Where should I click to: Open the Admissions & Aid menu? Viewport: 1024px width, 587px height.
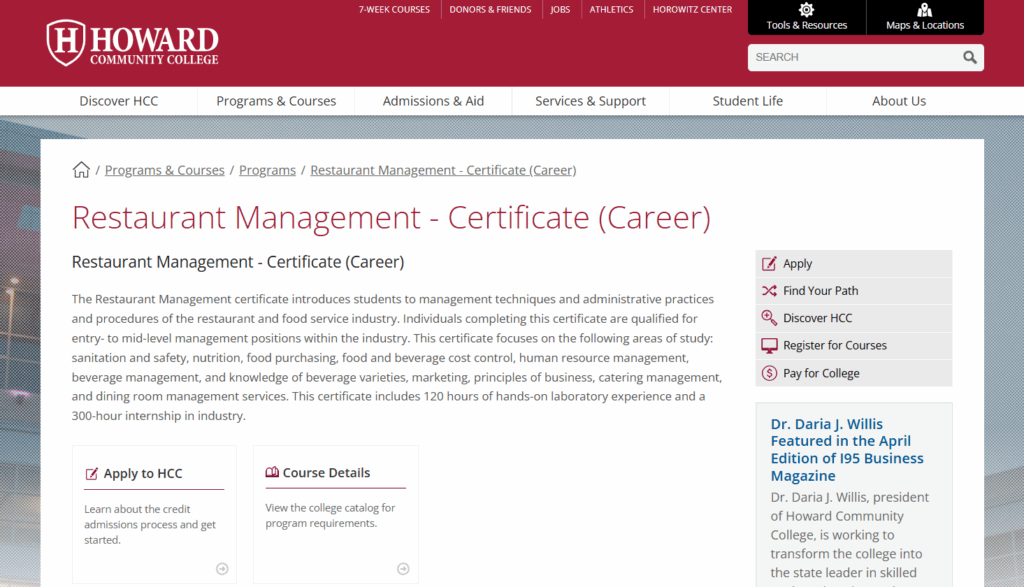coord(434,101)
